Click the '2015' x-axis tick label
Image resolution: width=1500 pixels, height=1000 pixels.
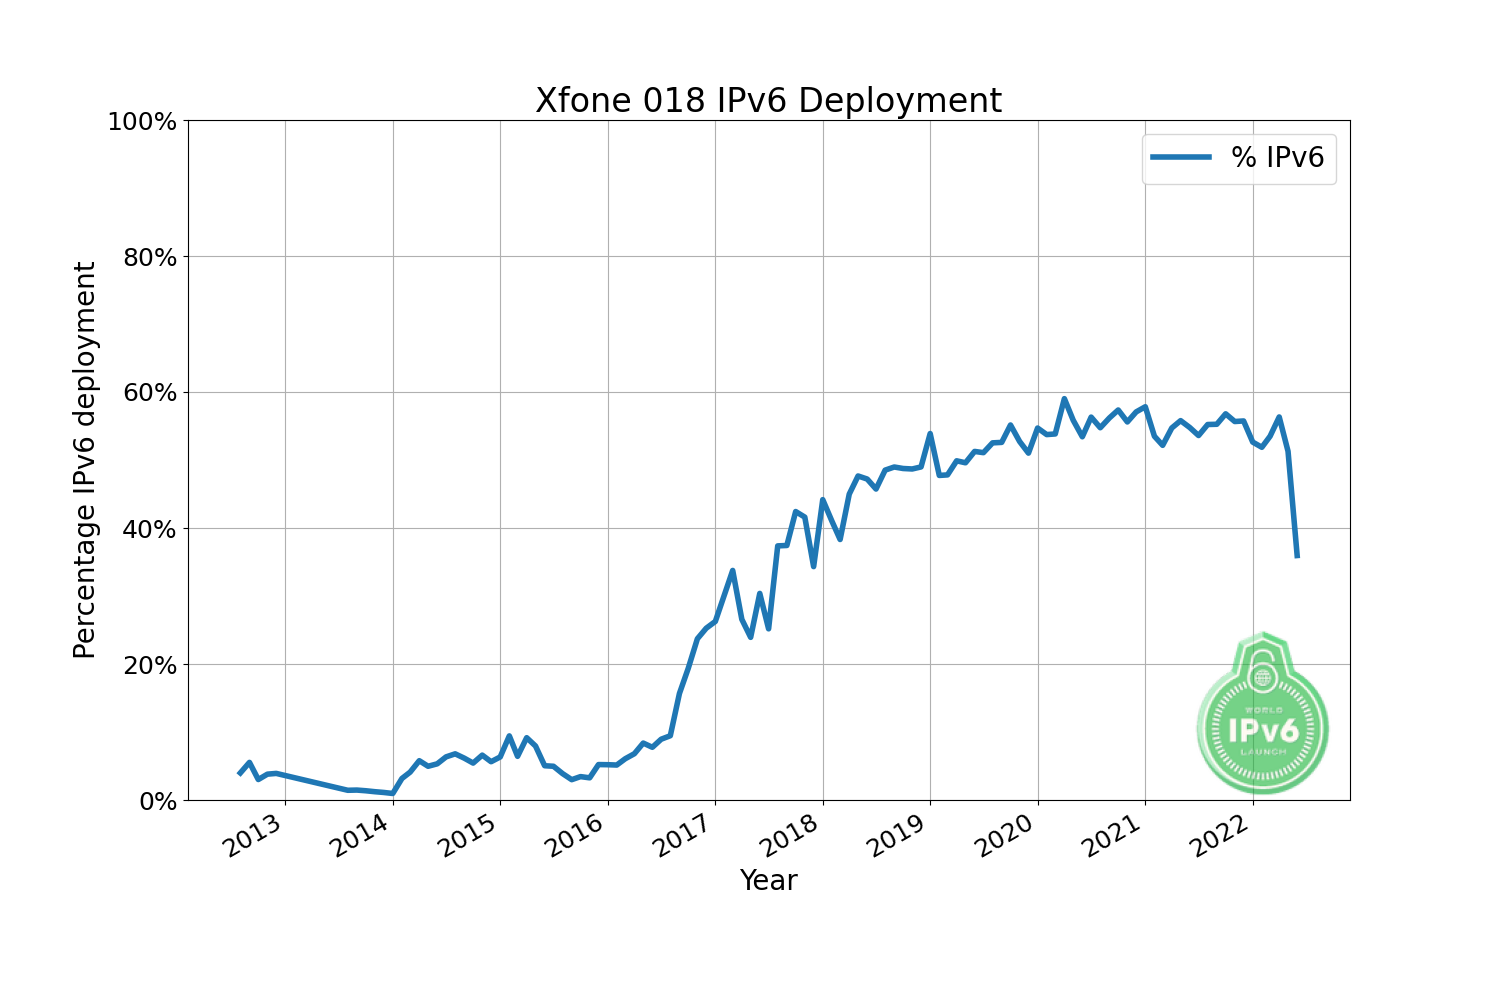[469, 836]
